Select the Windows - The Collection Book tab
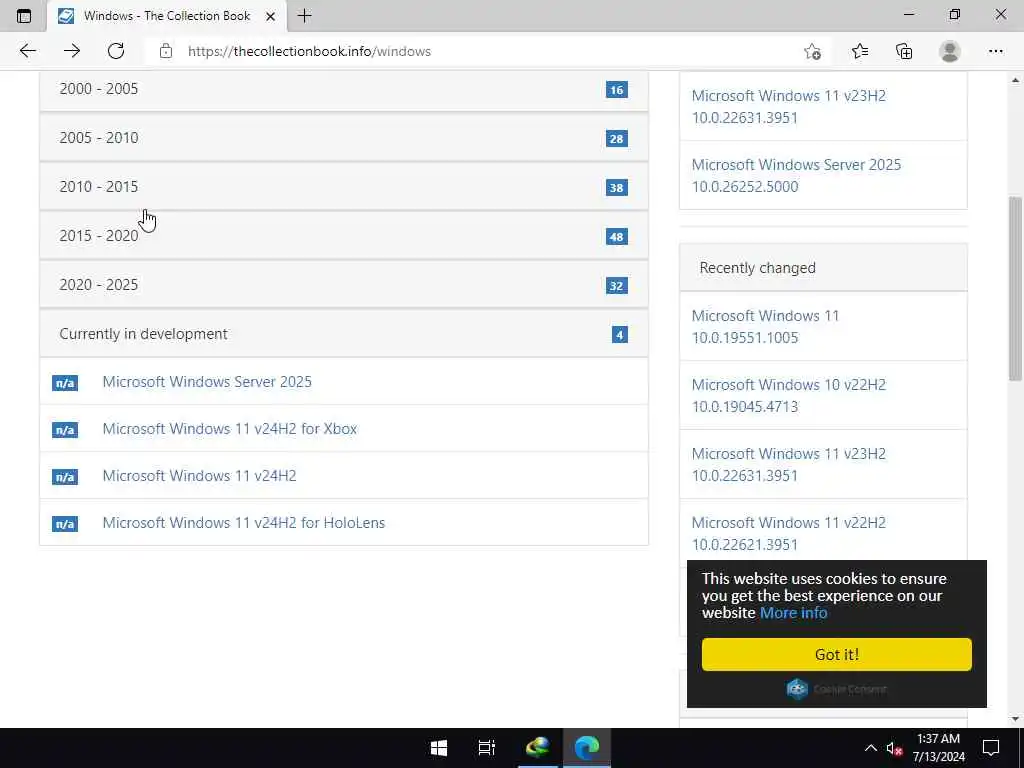The height and width of the screenshot is (768, 1024). (x=167, y=16)
